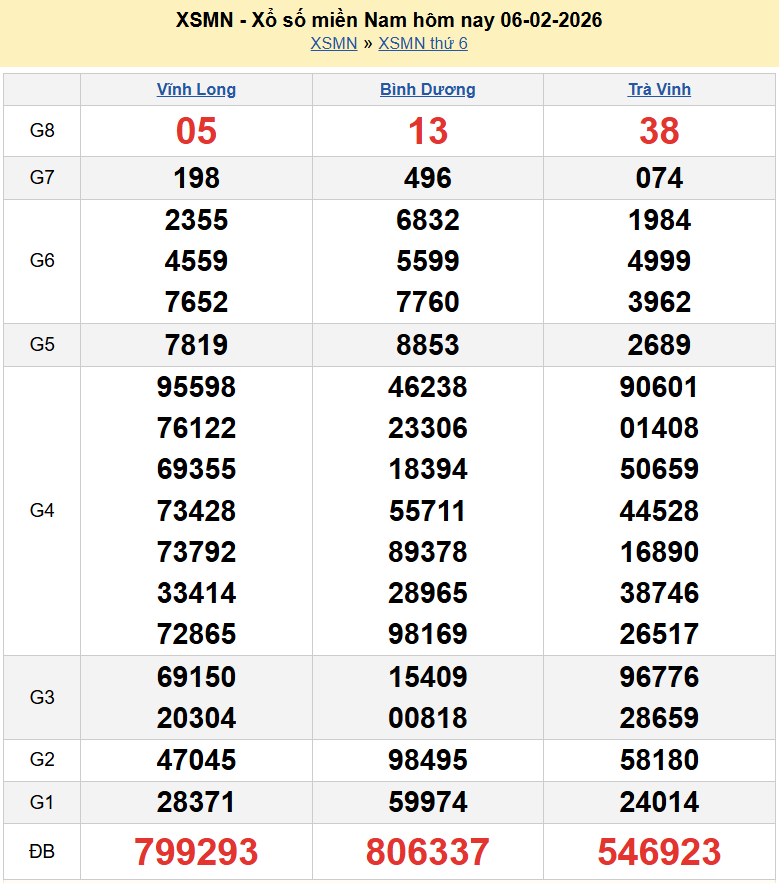
Task: Click the G8 row label
Action: point(42,131)
